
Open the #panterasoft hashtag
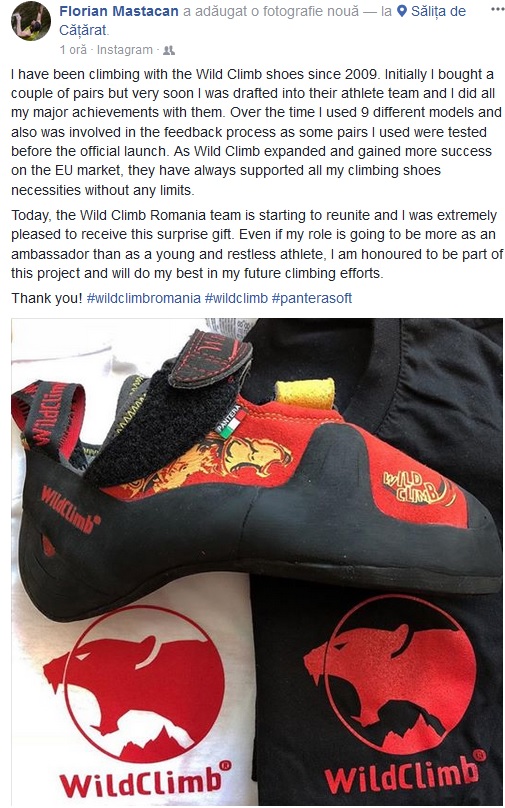click(312, 298)
